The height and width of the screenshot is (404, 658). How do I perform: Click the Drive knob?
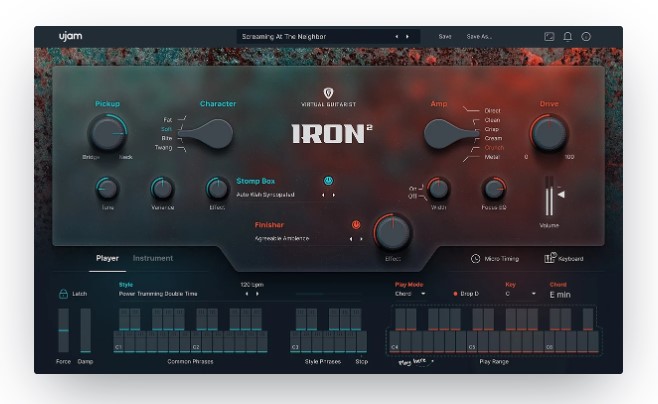549,133
